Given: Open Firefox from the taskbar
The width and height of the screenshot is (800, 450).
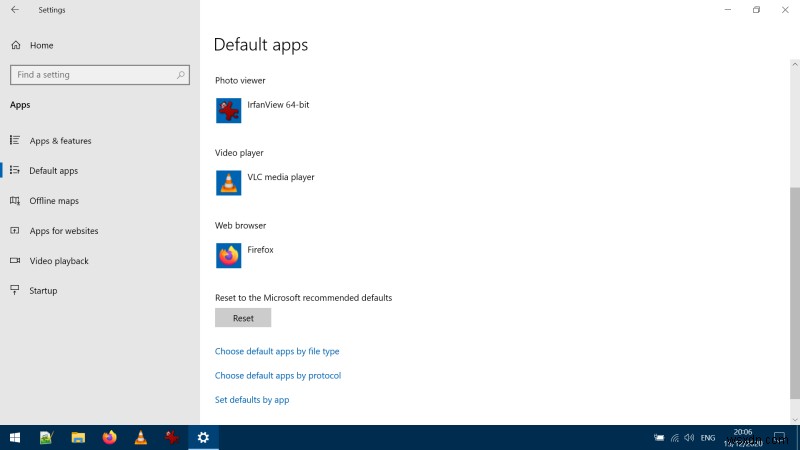Looking at the screenshot, I should [x=109, y=438].
